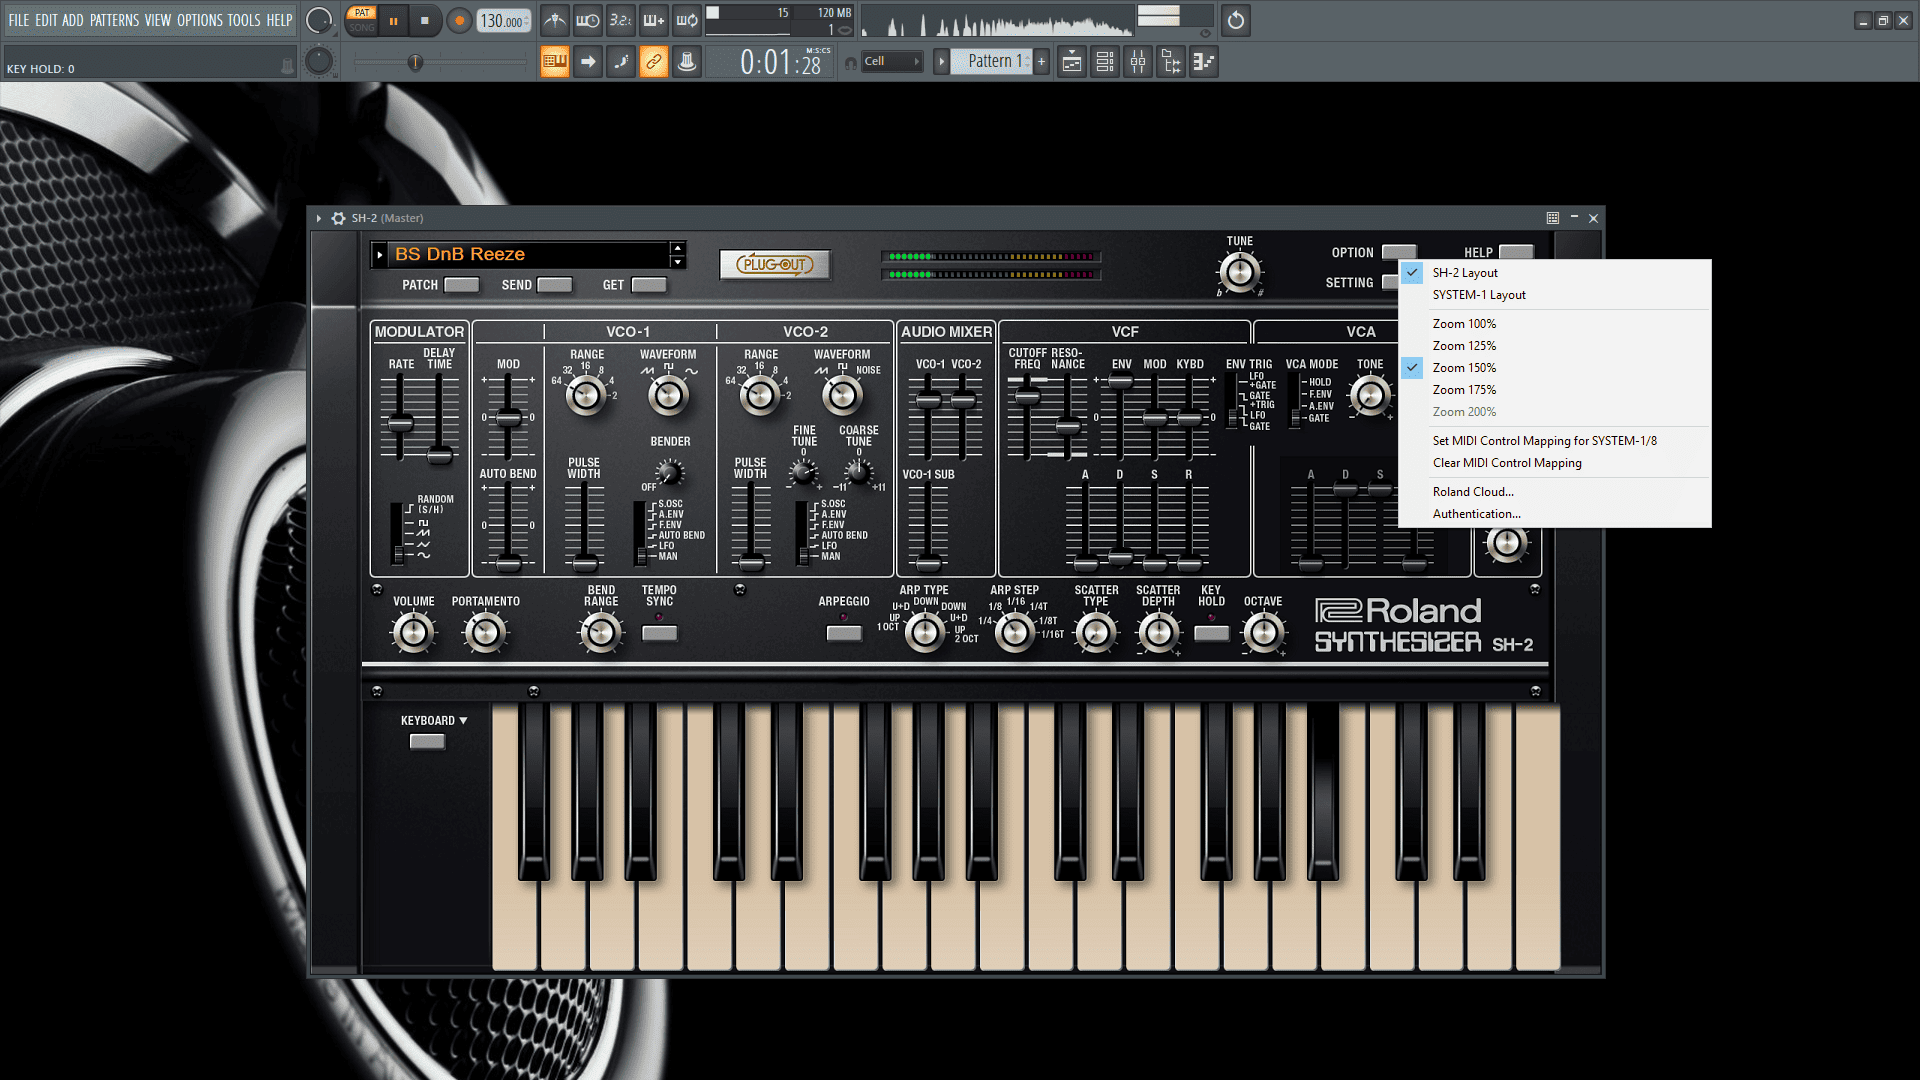
Task: Click the step editing footstep icon
Action: click(x=621, y=62)
